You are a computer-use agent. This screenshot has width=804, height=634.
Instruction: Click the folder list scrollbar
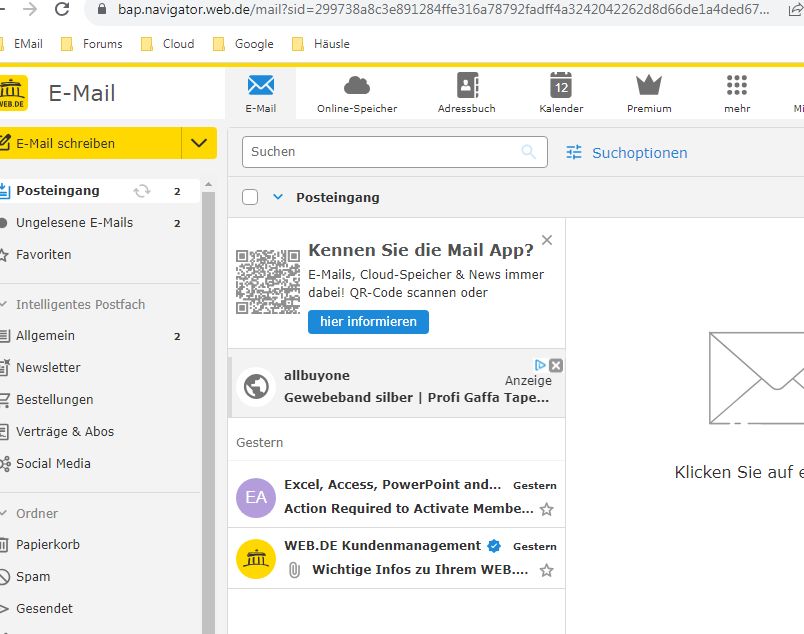tap(208, 413)
